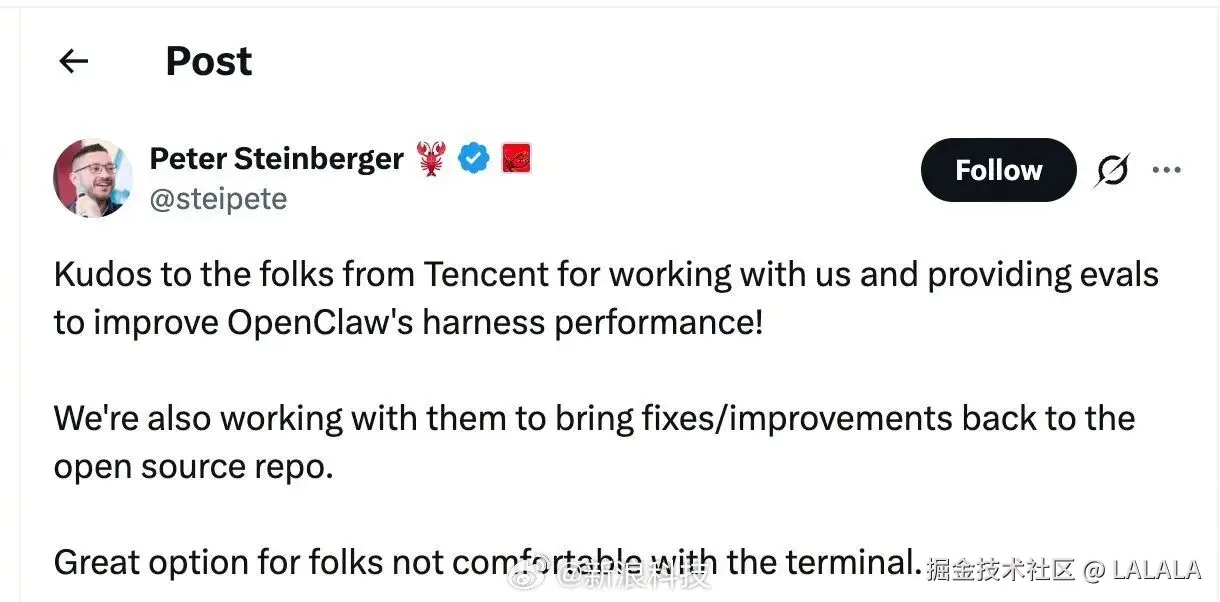Click the blue verified checkmark badge
This screenshot has width=1220, height=602.
(x=474, y=158)
